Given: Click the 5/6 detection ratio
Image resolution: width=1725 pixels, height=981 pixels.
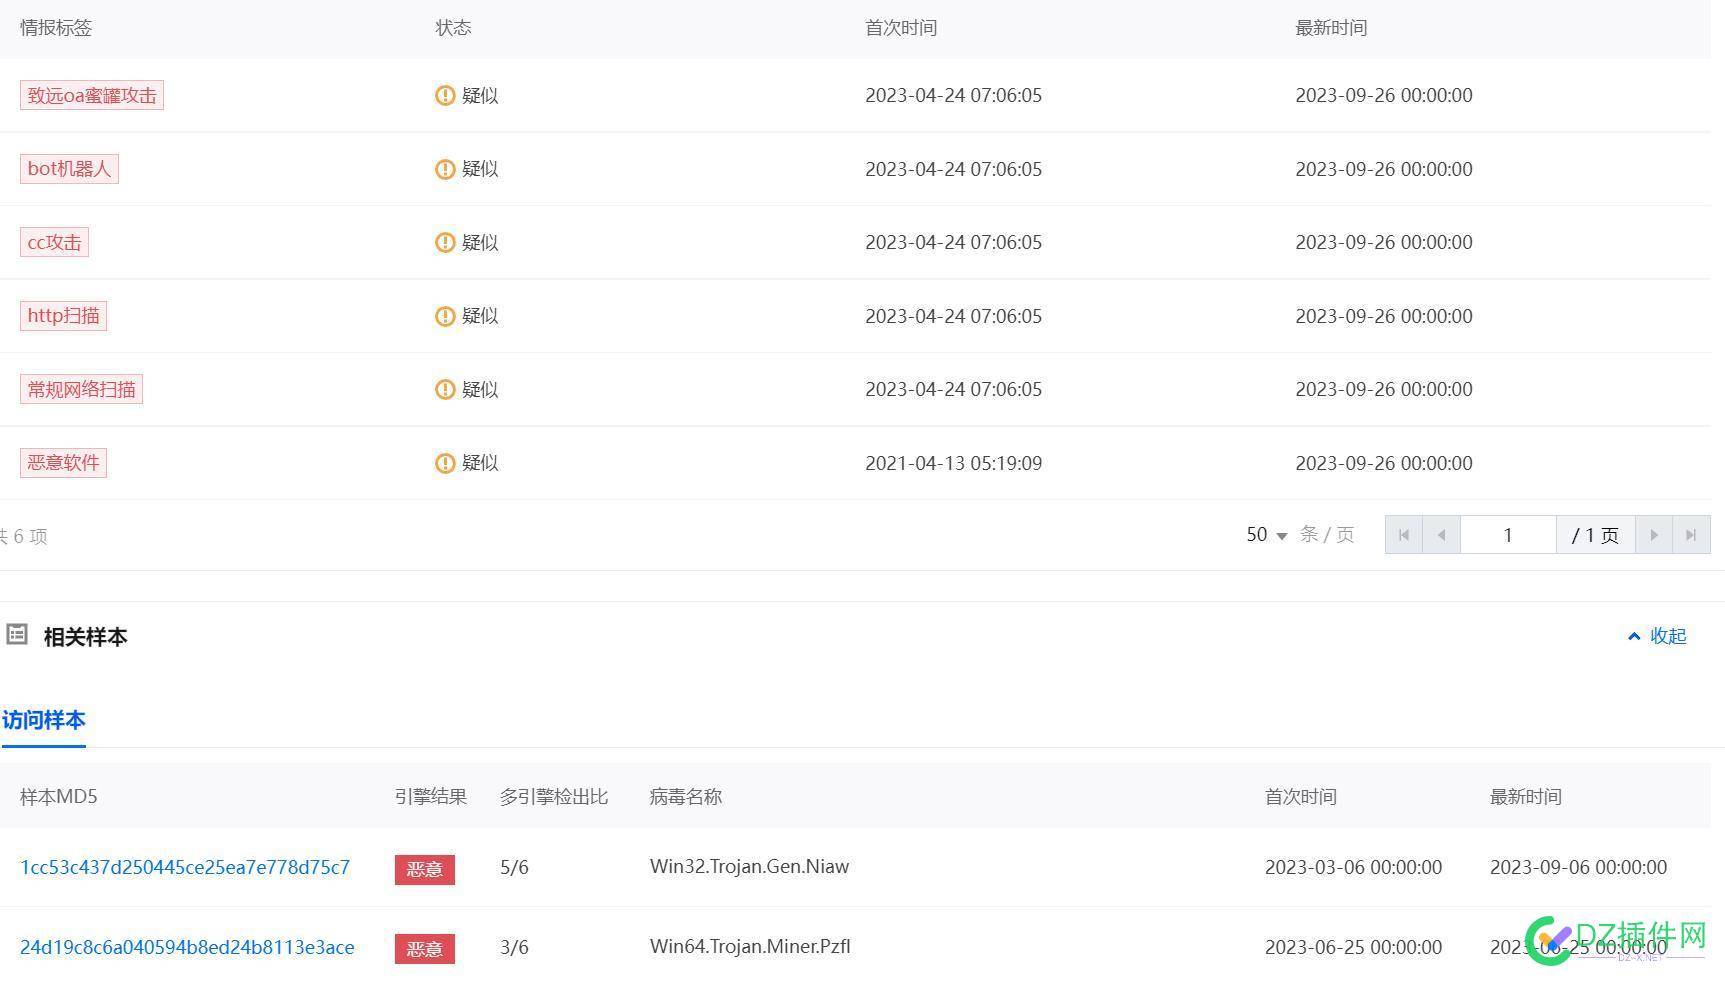Looking at the screenshot, I should [514, 867].
